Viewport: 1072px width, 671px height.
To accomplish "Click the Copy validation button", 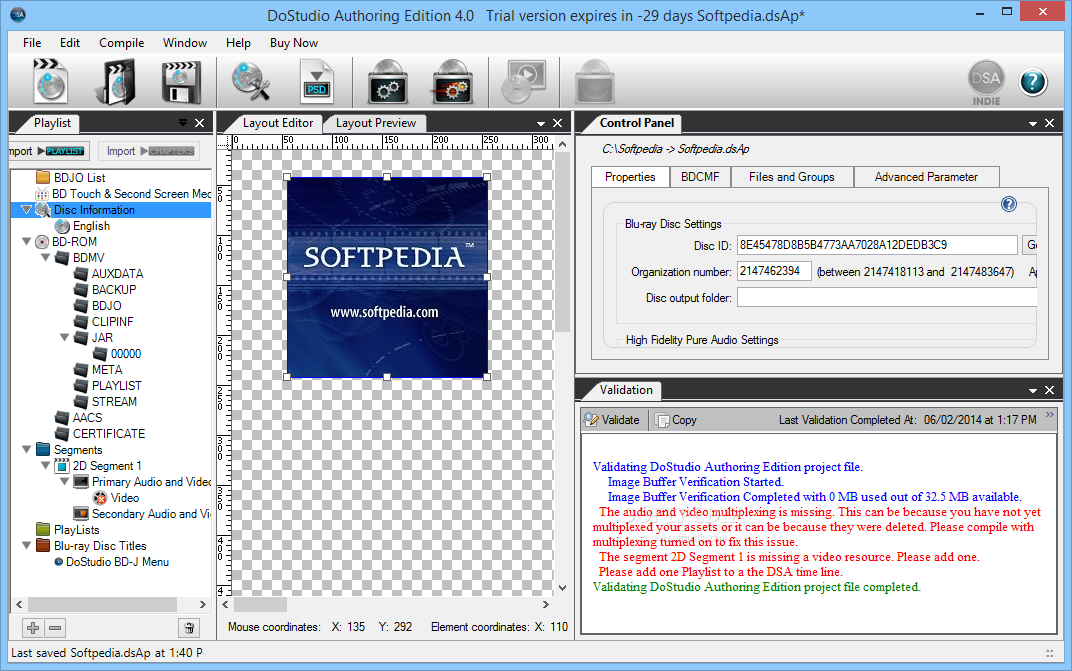I will tap(676, 420).
